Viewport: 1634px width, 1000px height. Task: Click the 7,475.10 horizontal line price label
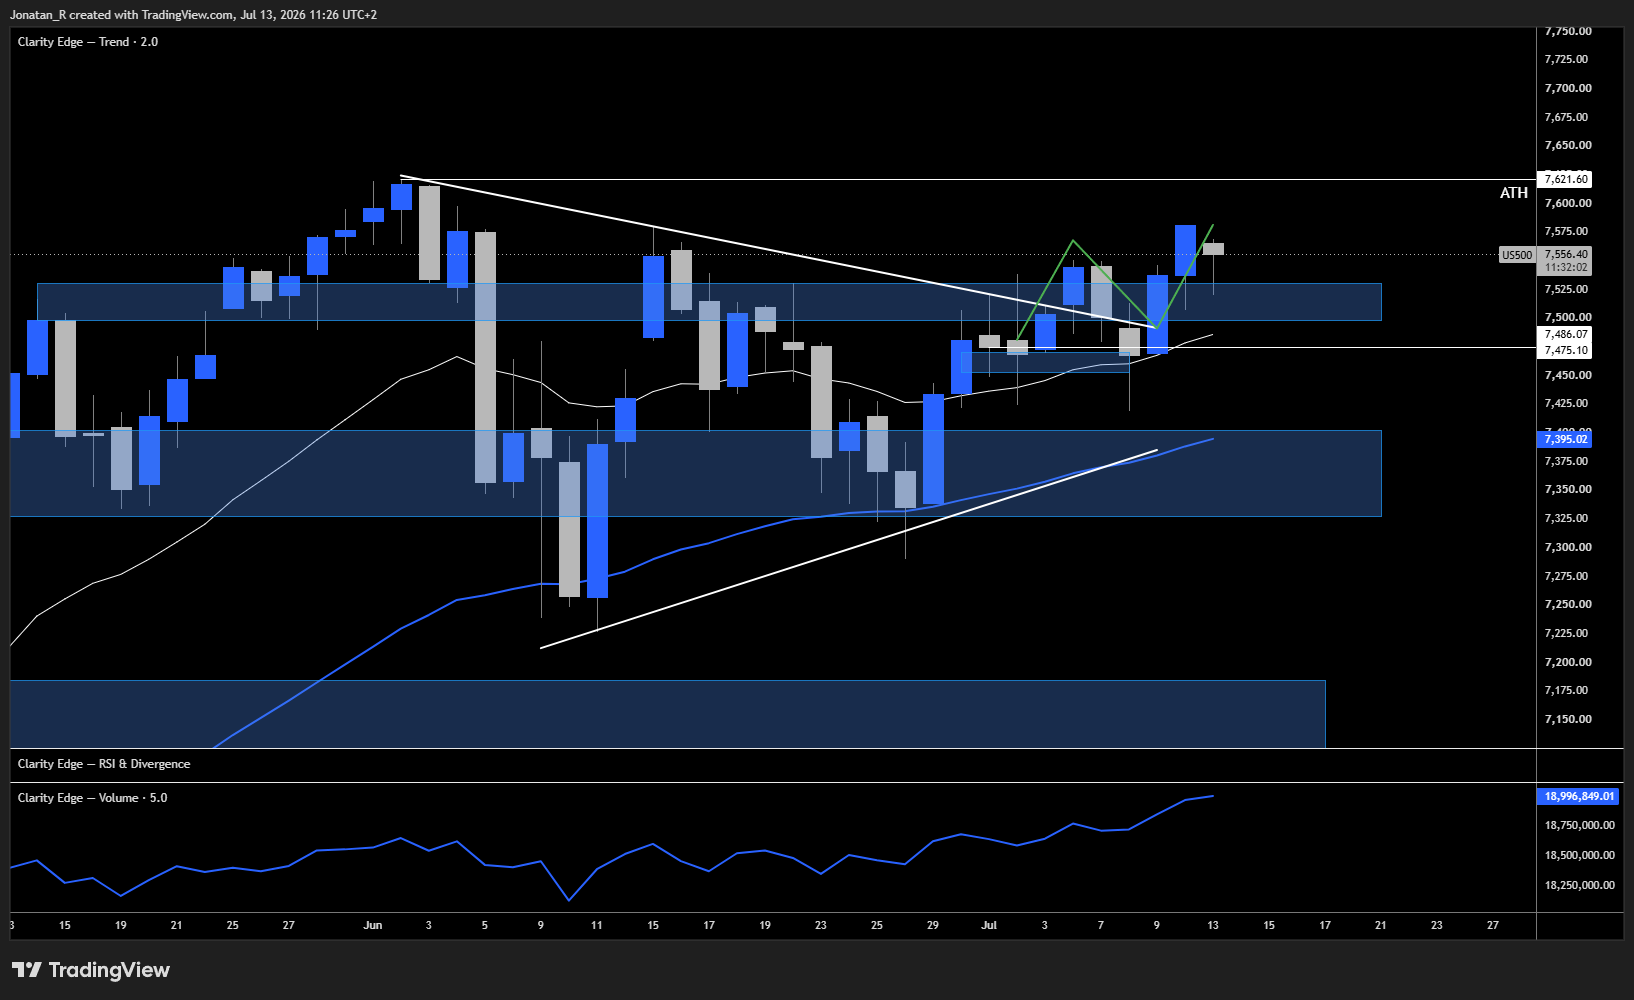click(x=1566, y=350)
